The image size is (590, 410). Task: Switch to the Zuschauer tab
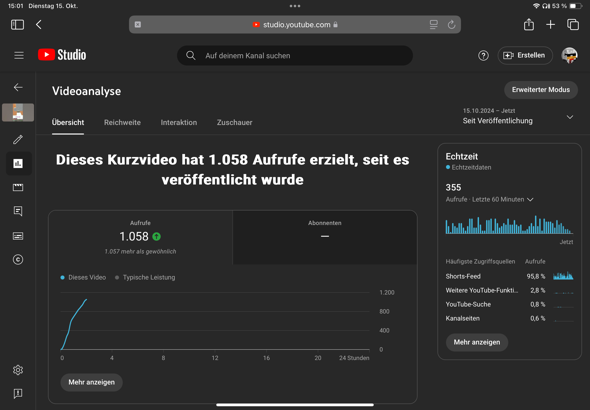pos(234,123)
